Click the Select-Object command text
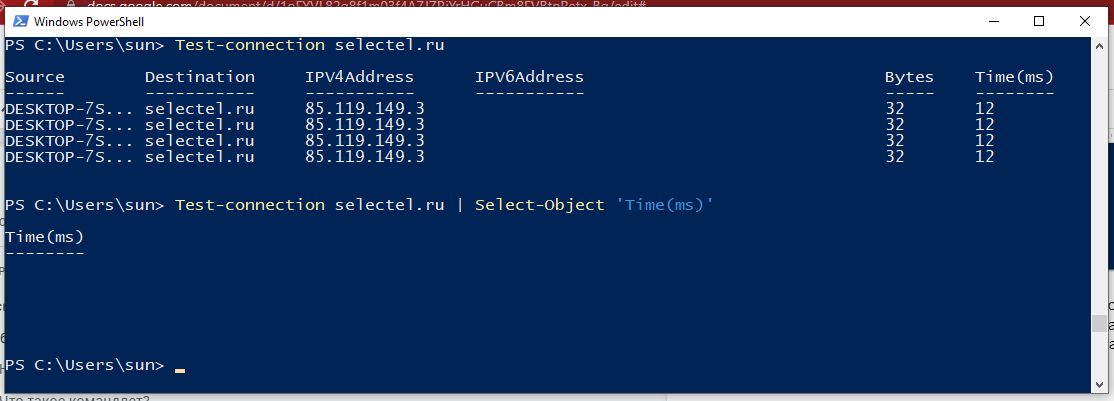This screenshot has height=401, width=1114. tap(540, 205)
